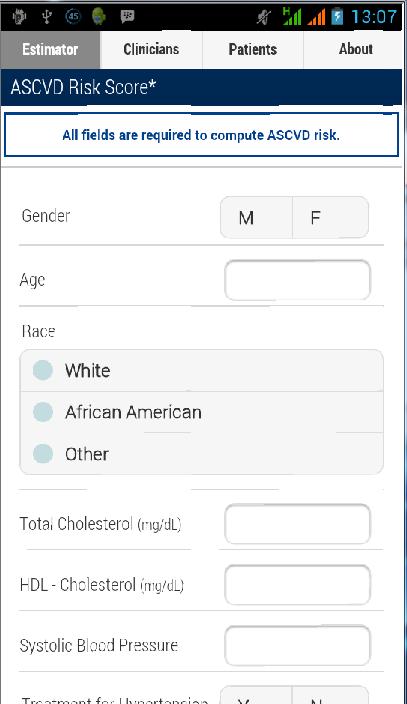The height and width of the screenshot is (704, 407).
Task: Choose F for gender
Action: point(330,218)
